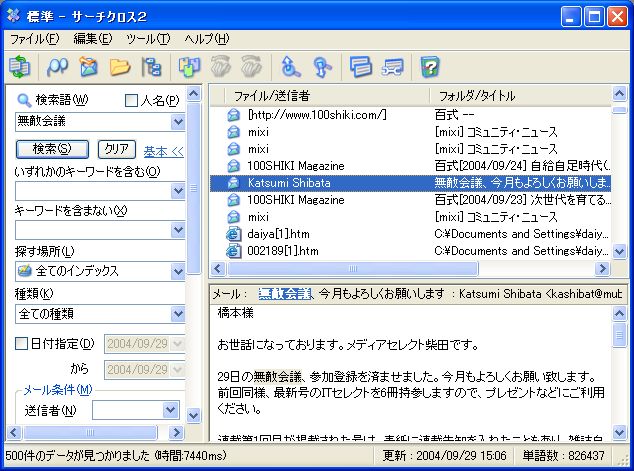Open the 送信者(N) dropdown
Image resolution: width=634 pixels, height=471 pixels.
click(x=171, y=410)
